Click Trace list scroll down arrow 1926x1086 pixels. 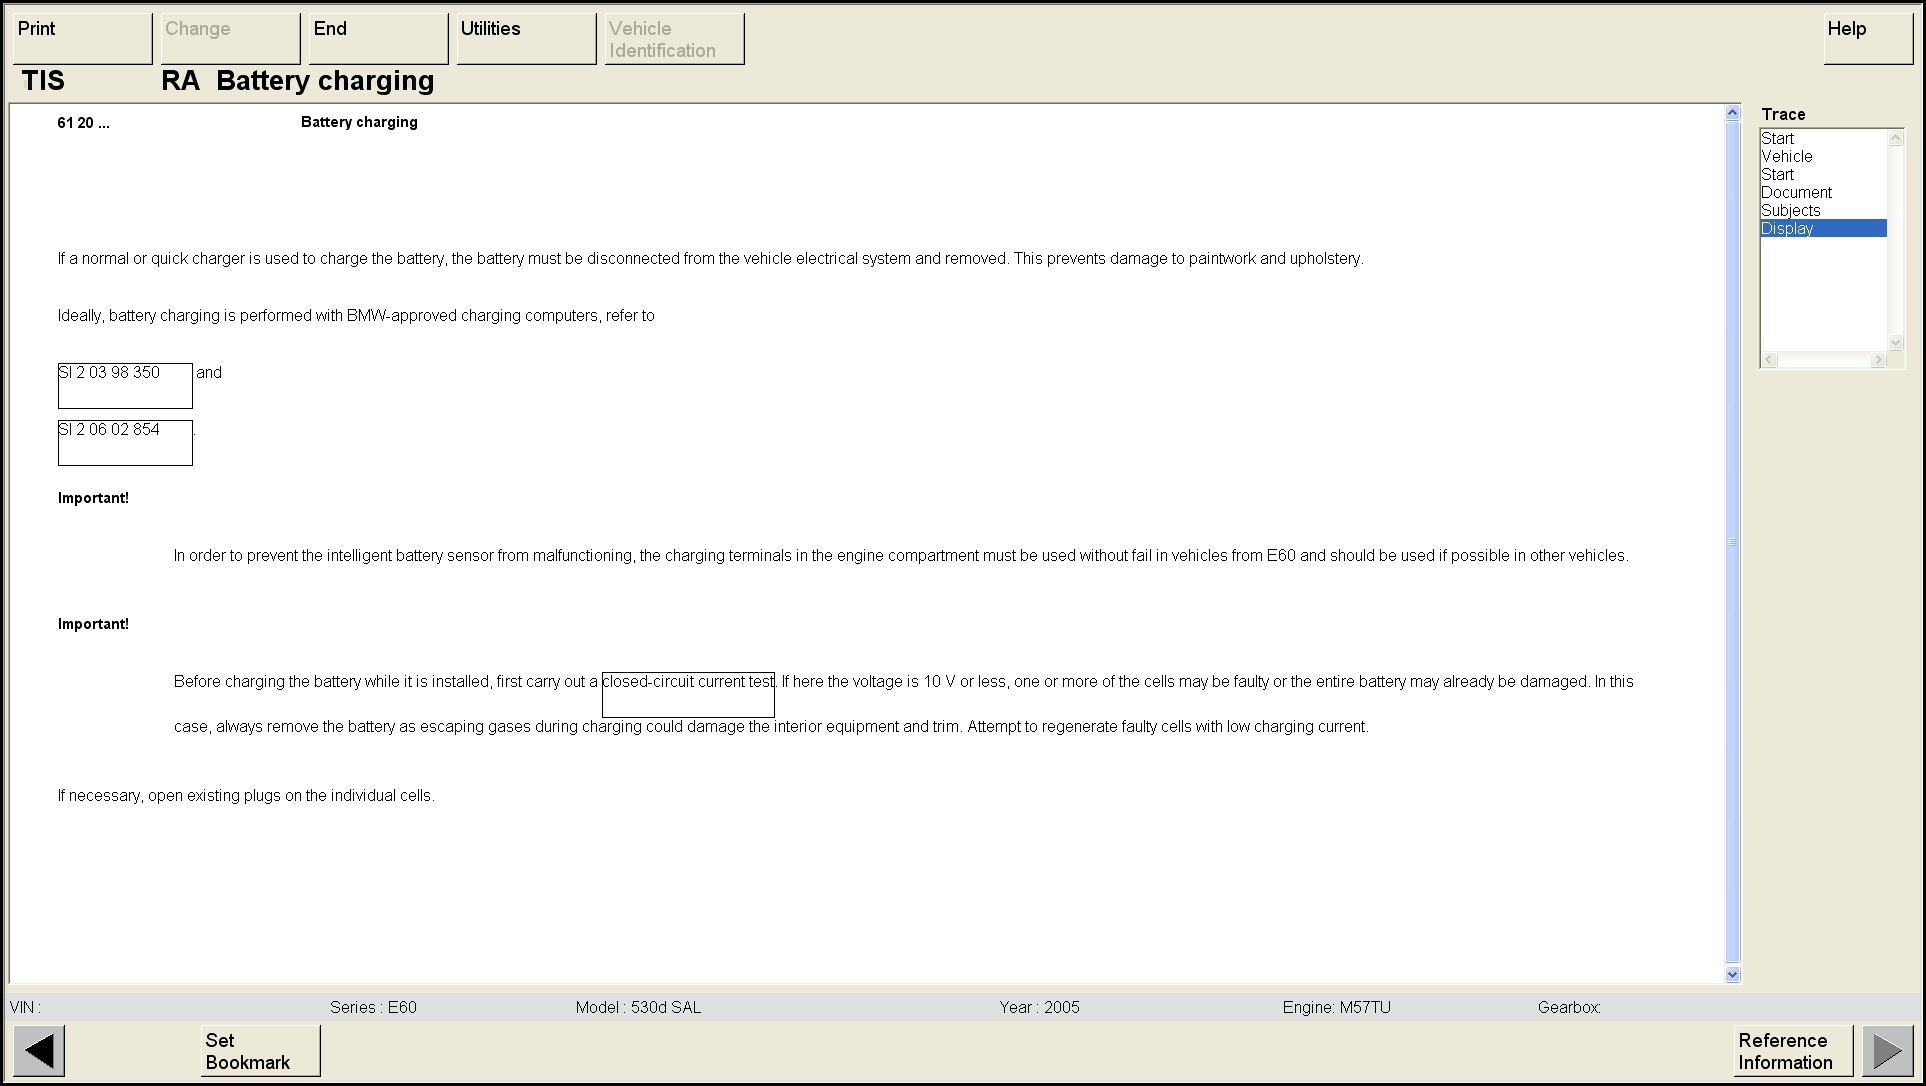click(1895, 342)
